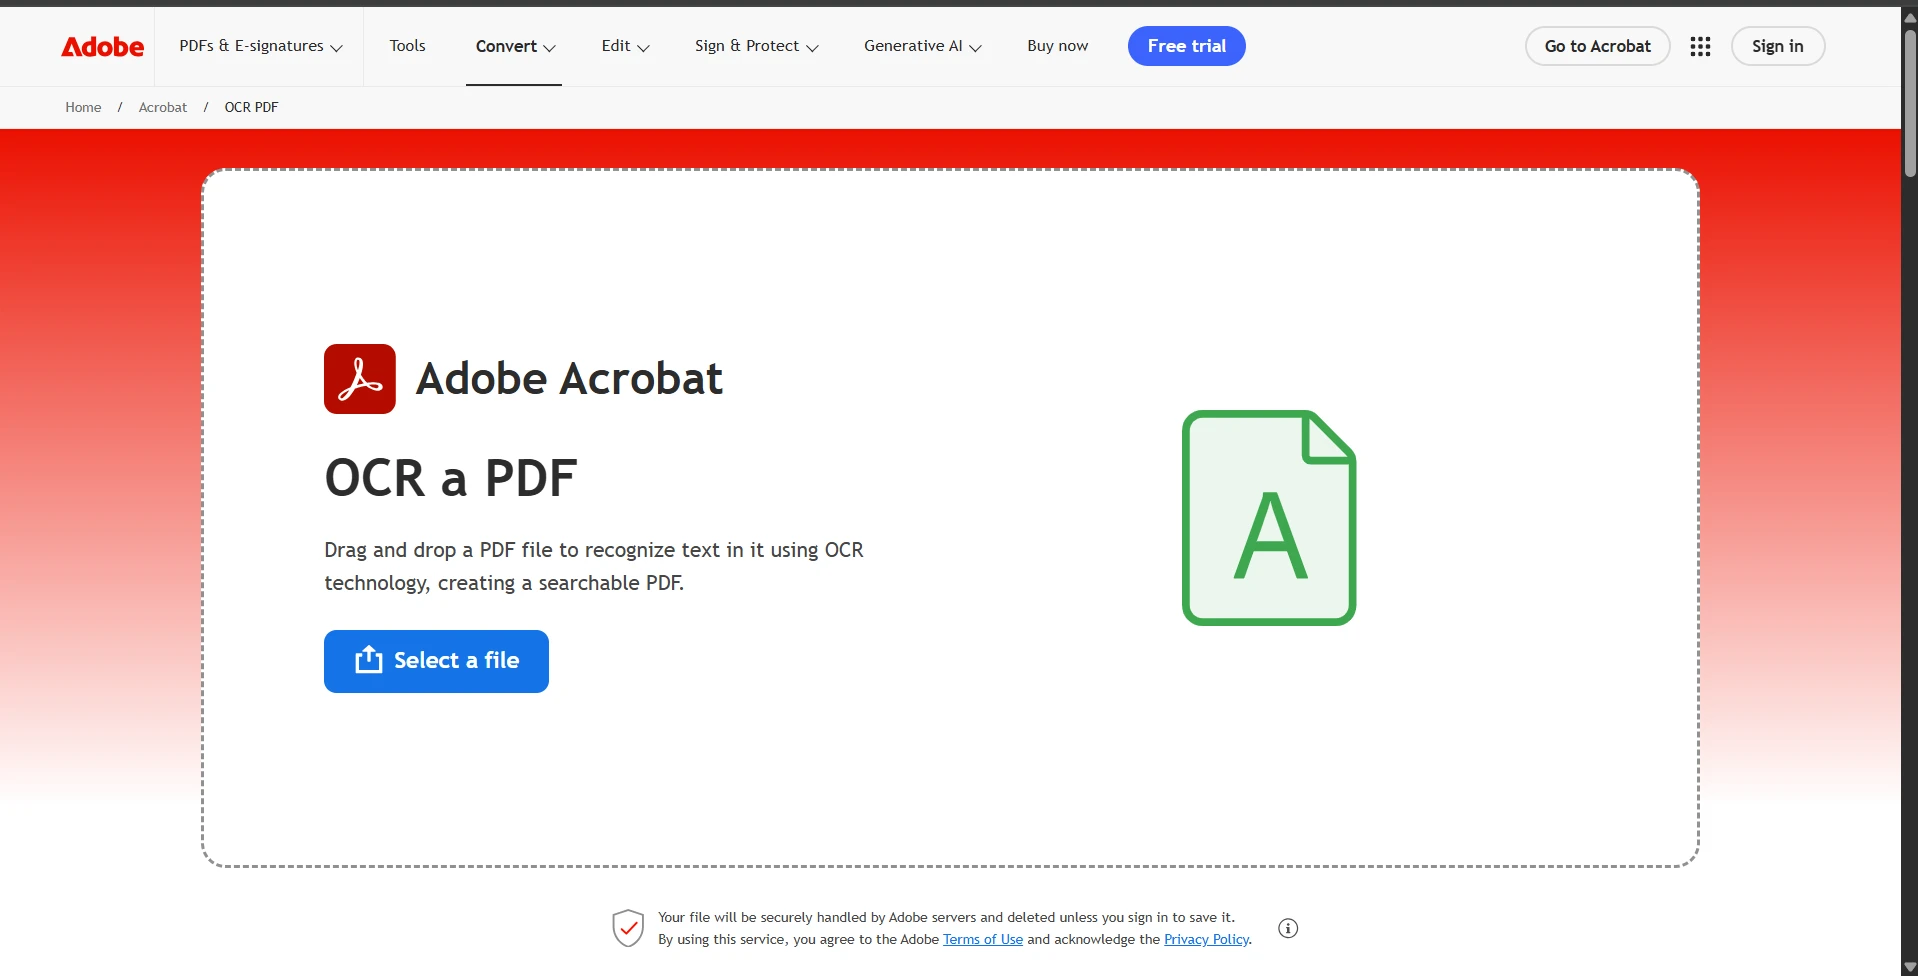Image resolution: width=1918 pixels, height=976 pixels.
Task: Click Select a file button
Action: [x=436, y=661]
